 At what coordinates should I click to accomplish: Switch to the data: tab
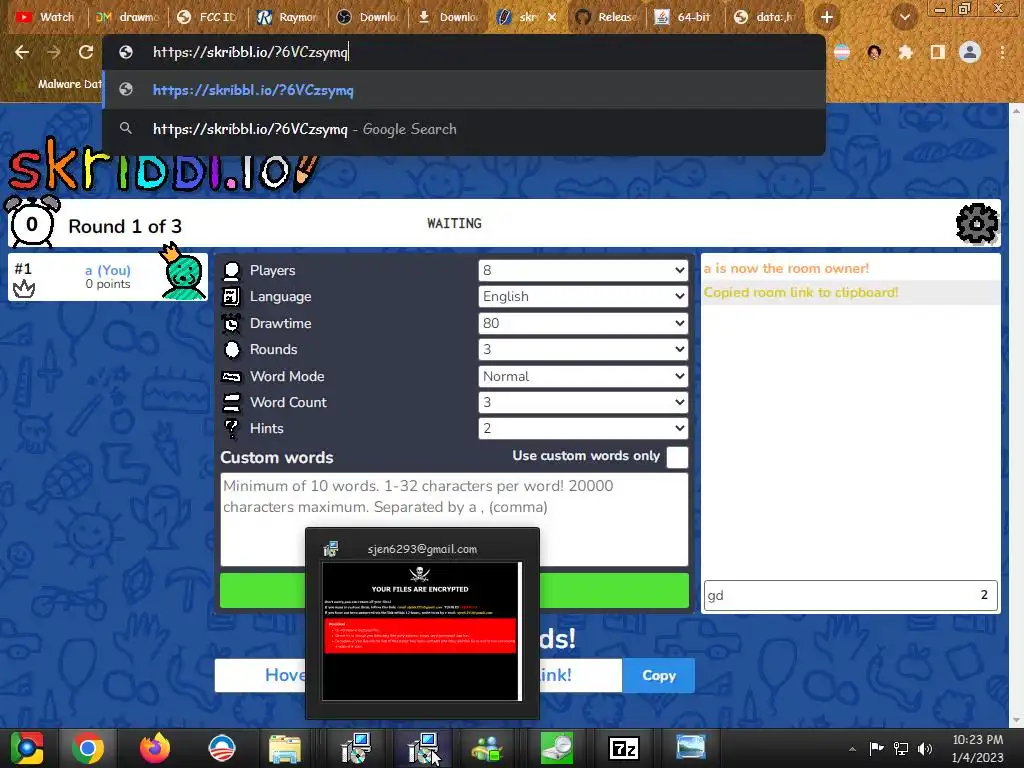click(x=765, y=17)
